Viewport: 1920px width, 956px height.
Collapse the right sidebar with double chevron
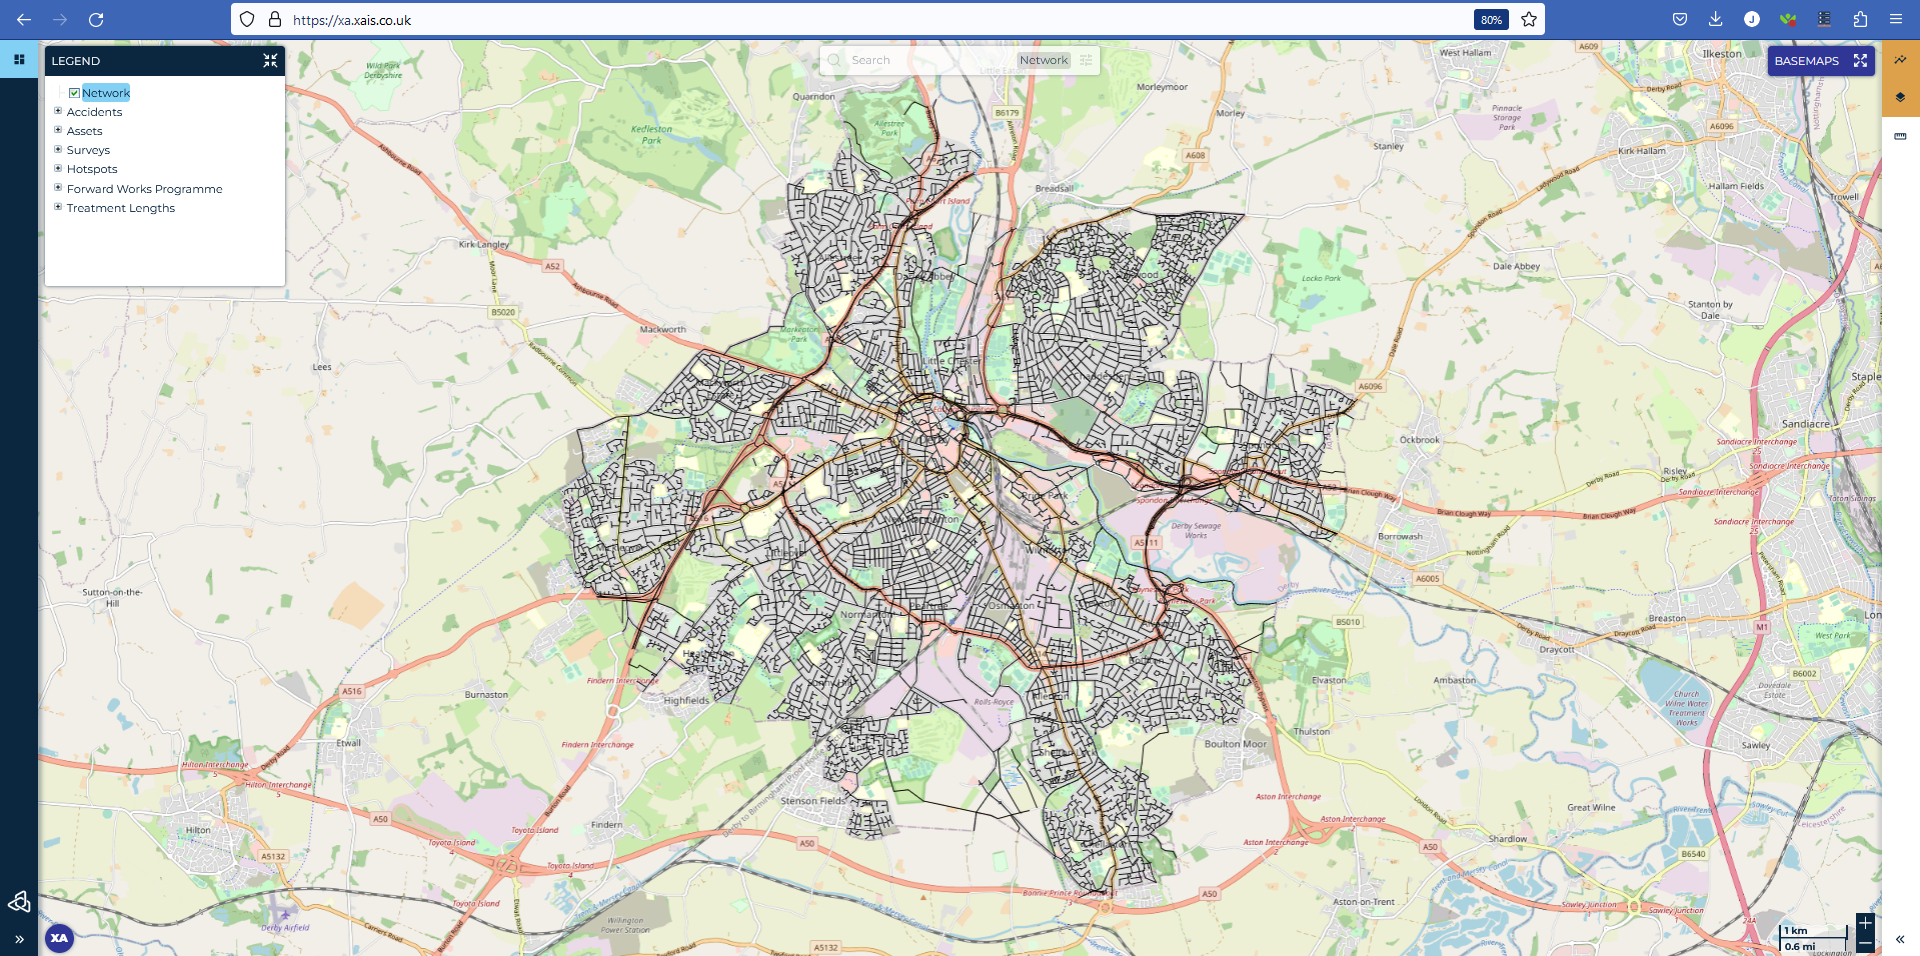click(1900, 939)
